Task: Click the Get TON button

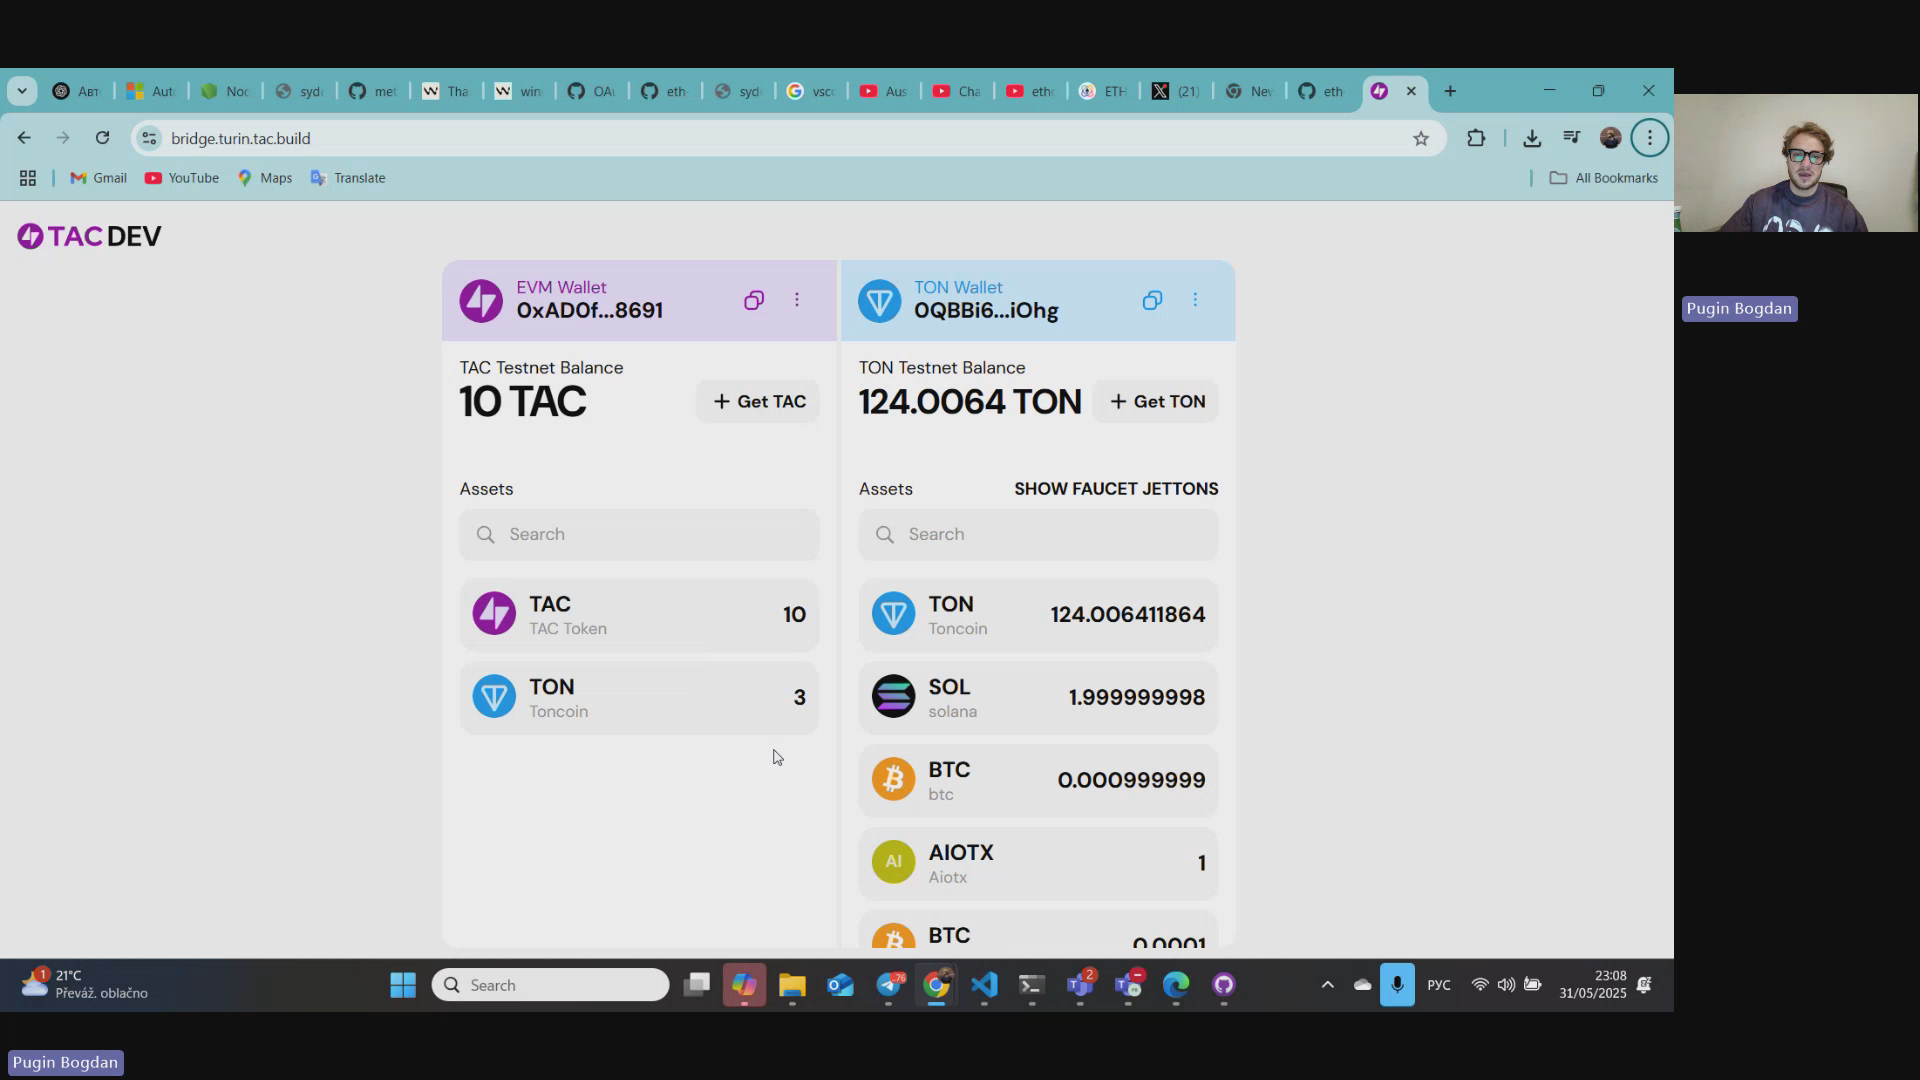Action: click(x=1157, y=401)
